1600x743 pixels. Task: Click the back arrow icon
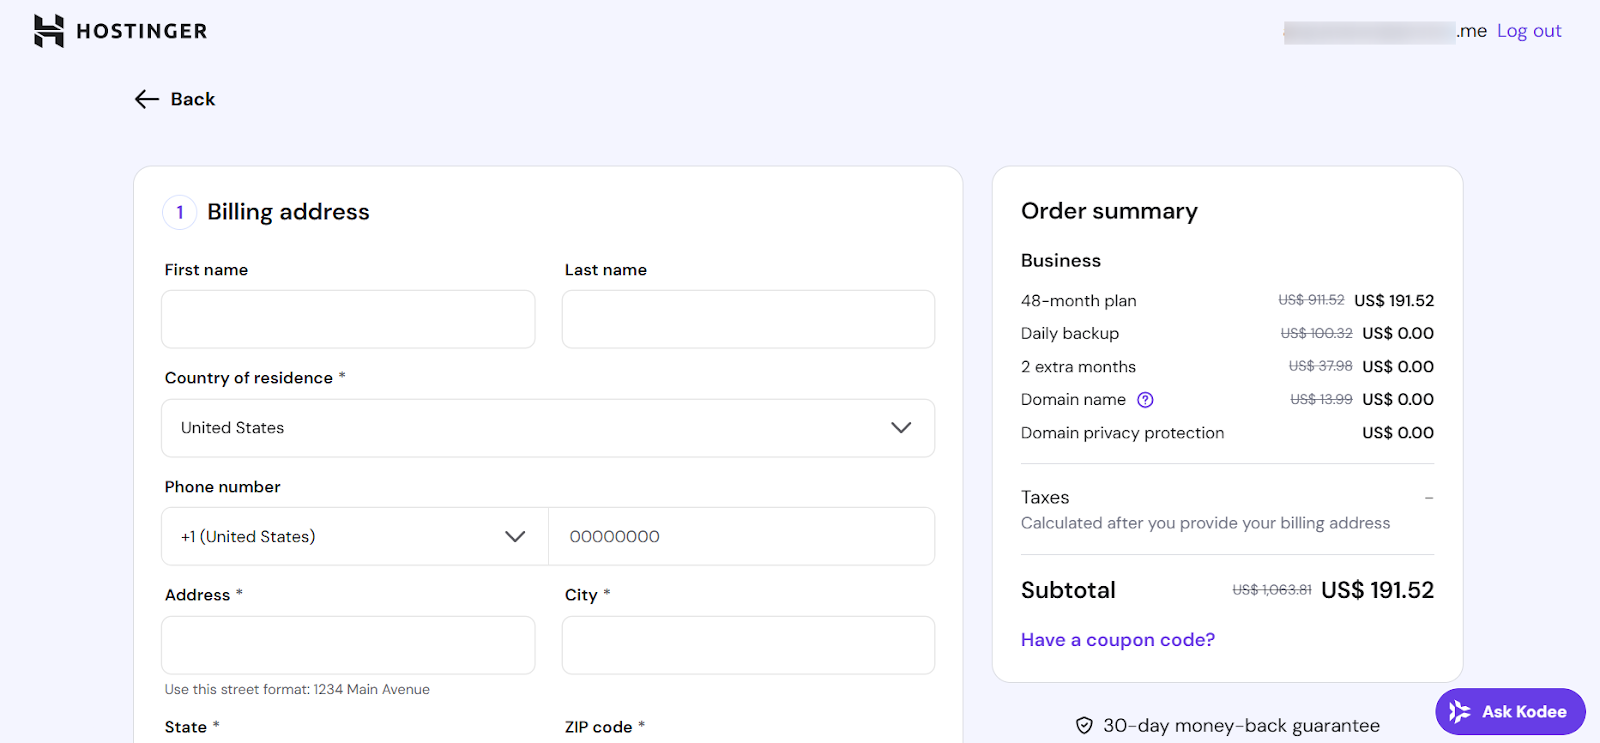147,99
